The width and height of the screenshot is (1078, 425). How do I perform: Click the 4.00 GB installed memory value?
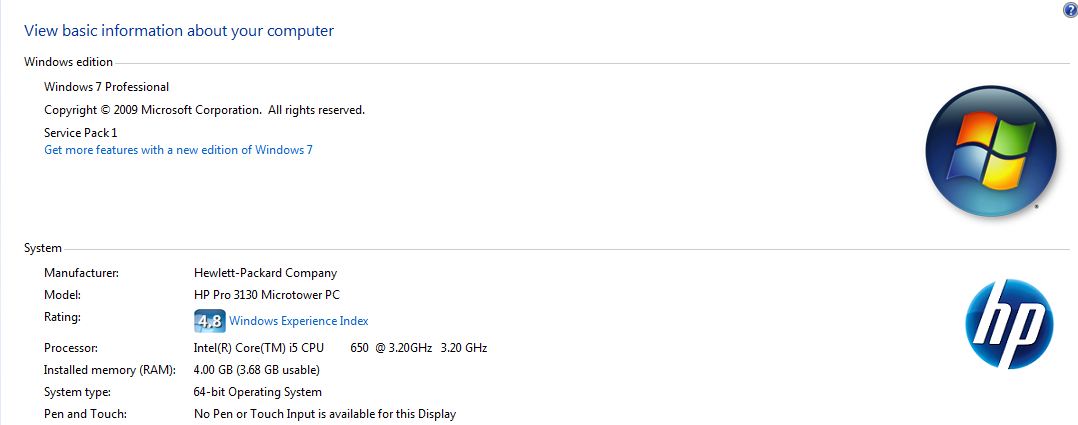tap(256, 370)
